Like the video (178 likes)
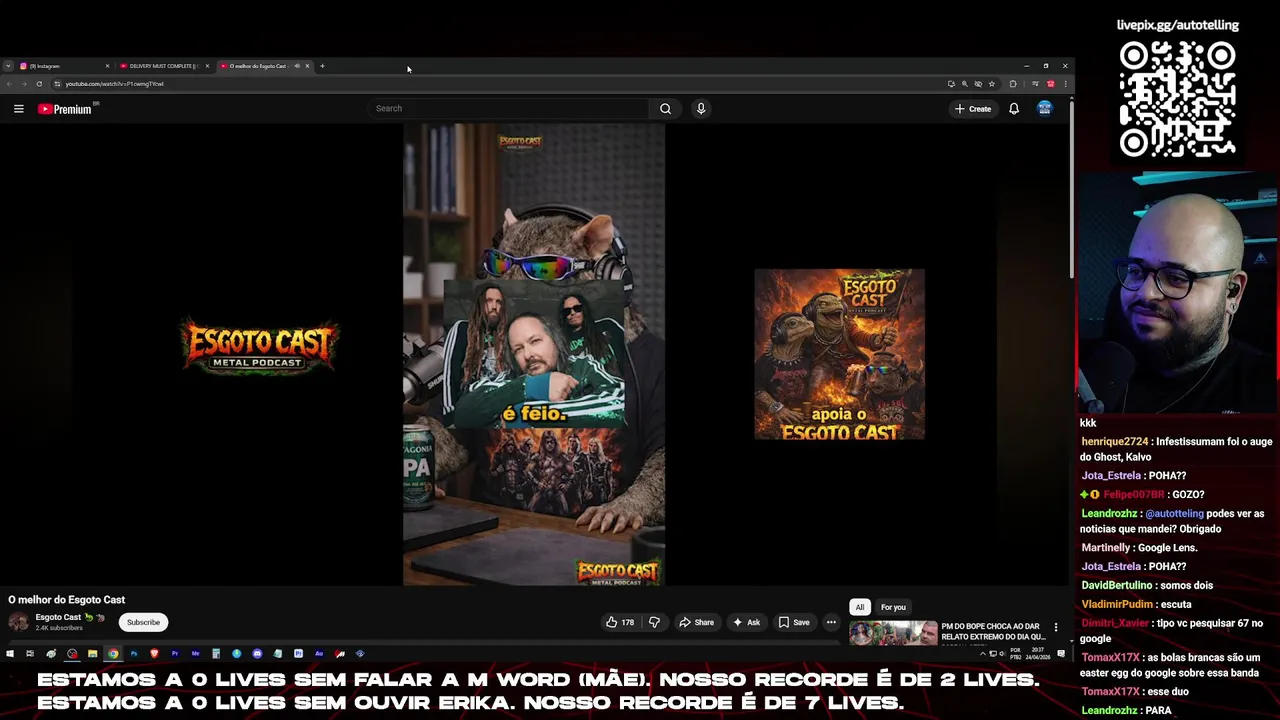1280x720 pixels. [x=620, y=622]
